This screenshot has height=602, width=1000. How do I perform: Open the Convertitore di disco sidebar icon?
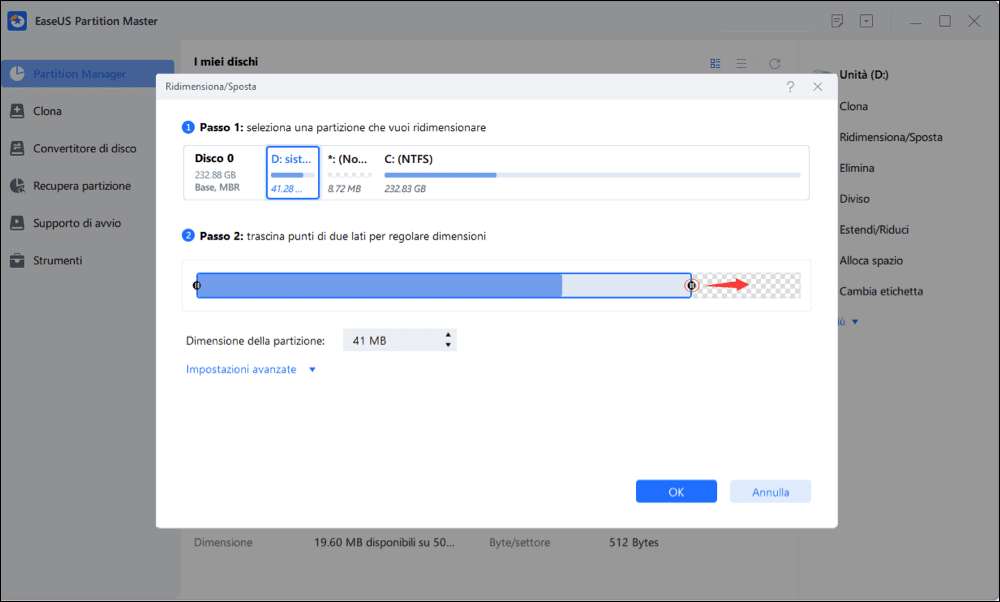pyautogui.click(x=17, y=148)
